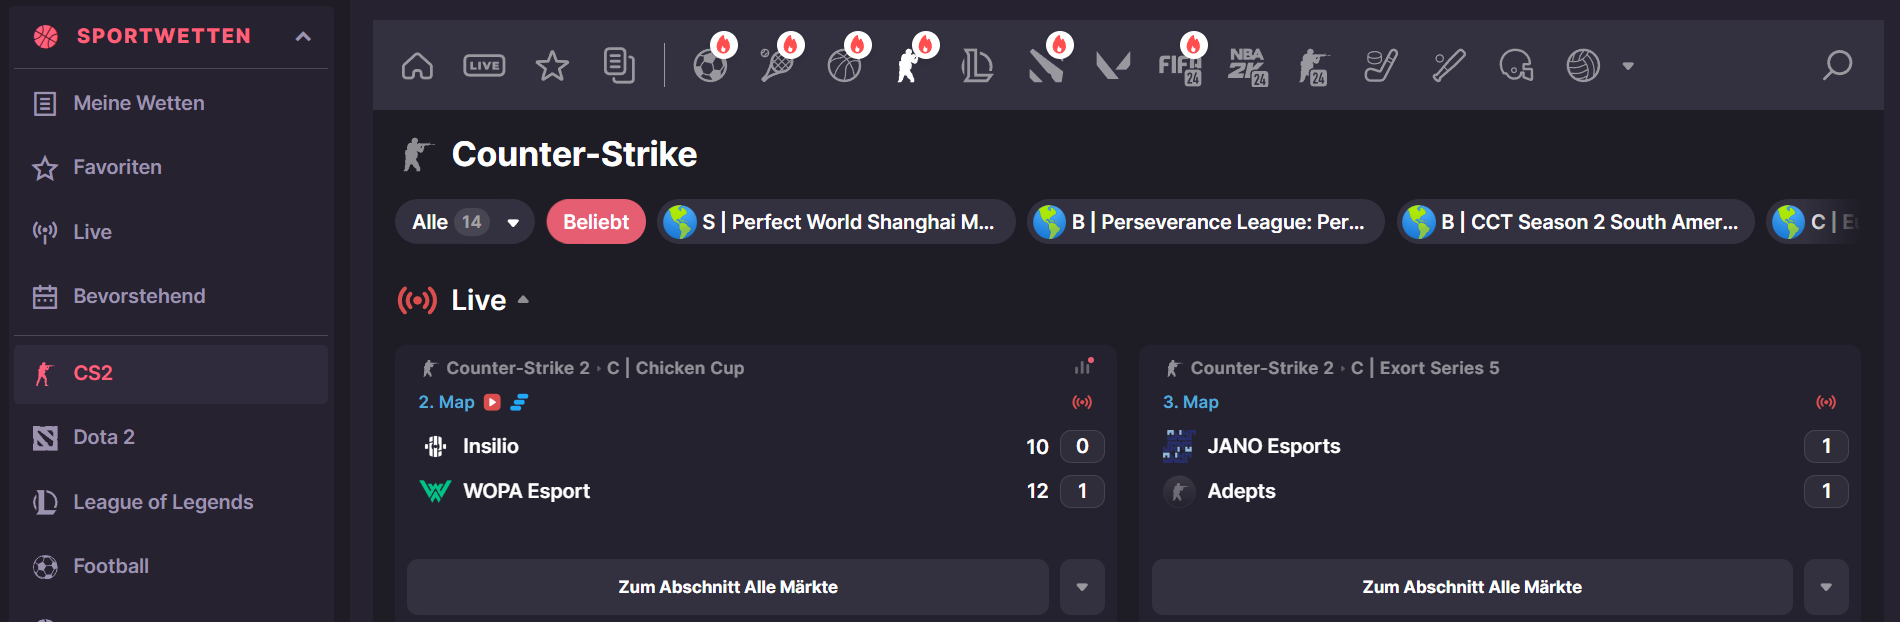Click Zum Abschnitt Alle Märkte for Insilio
1900x622 pixels.
(x=727, y=587)
